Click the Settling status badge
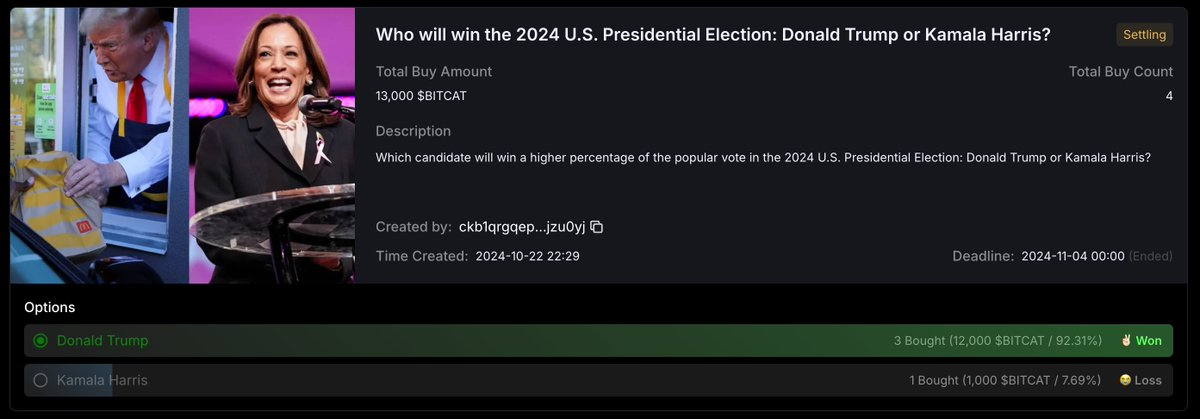The height and width of the screenshot is (419, 1200). coord(1144,35)
